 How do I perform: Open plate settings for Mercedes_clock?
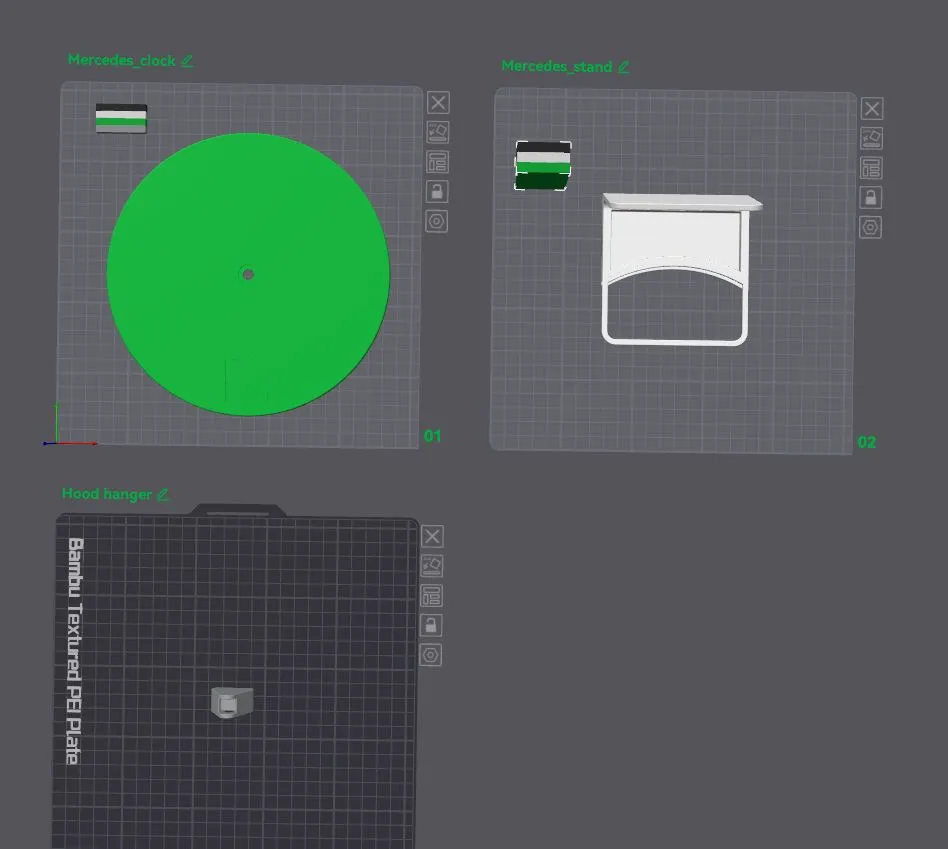point(437,221)
